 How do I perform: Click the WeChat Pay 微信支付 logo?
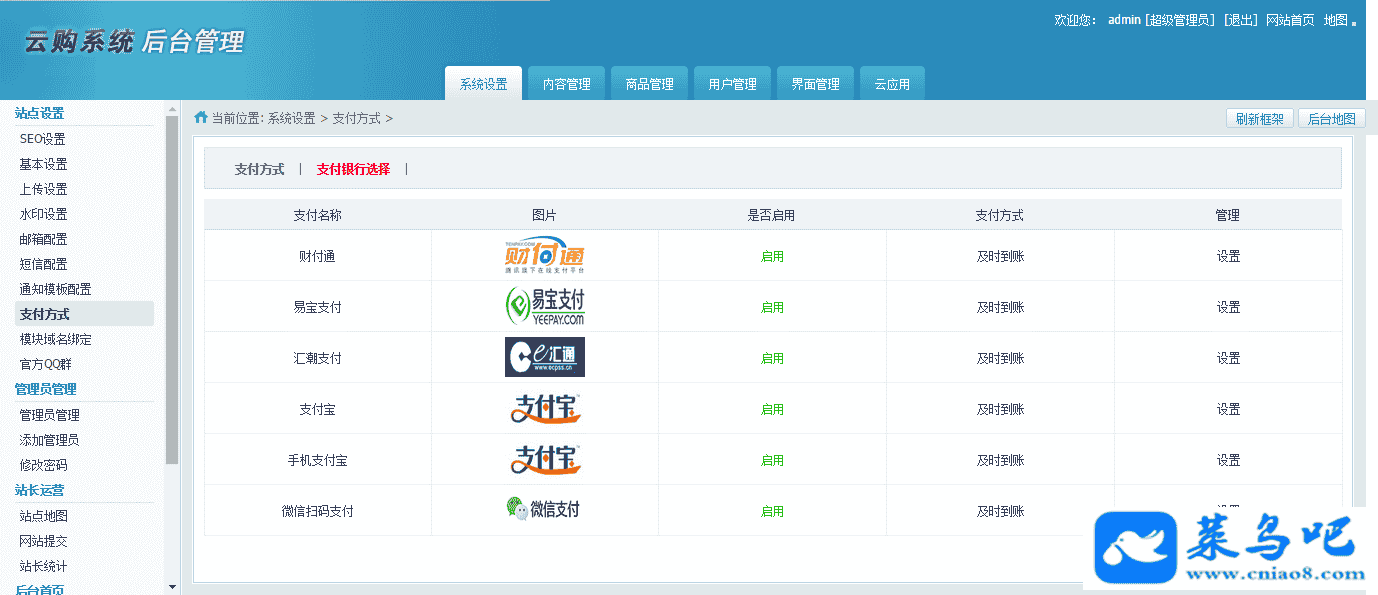(543, 510)
